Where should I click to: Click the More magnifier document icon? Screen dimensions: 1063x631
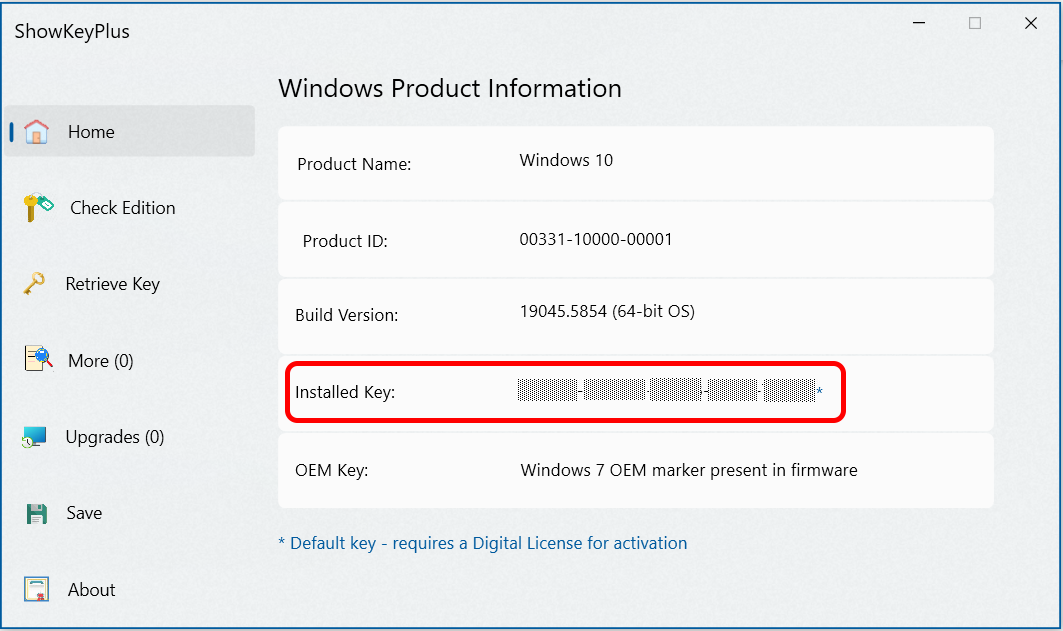39,359
